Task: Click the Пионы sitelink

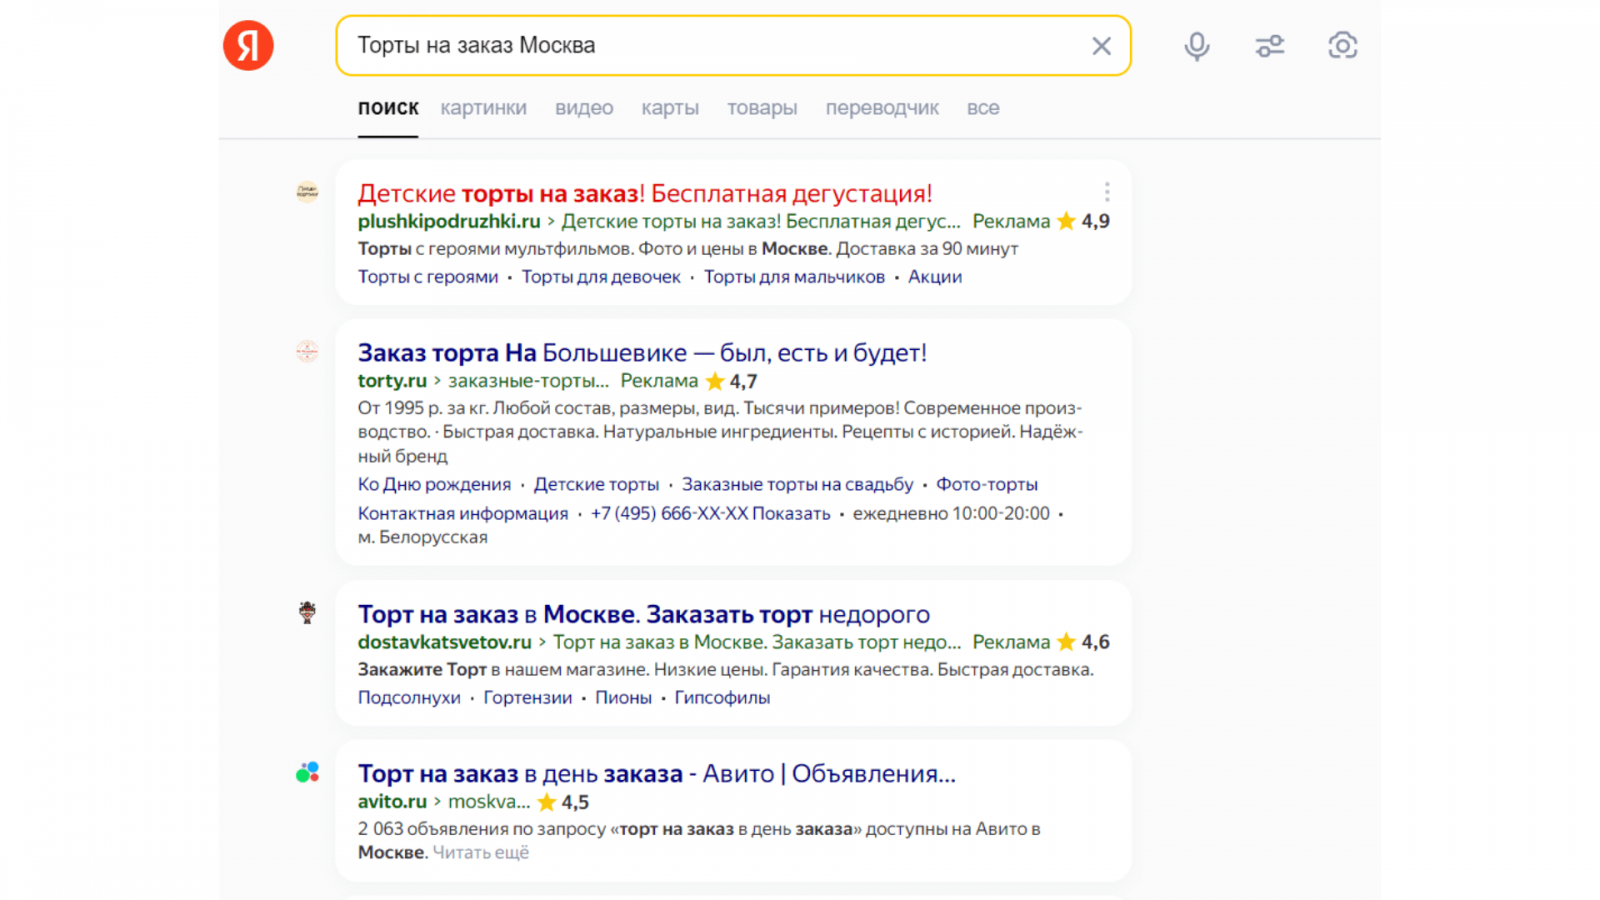Action: (x=623, y=698)
